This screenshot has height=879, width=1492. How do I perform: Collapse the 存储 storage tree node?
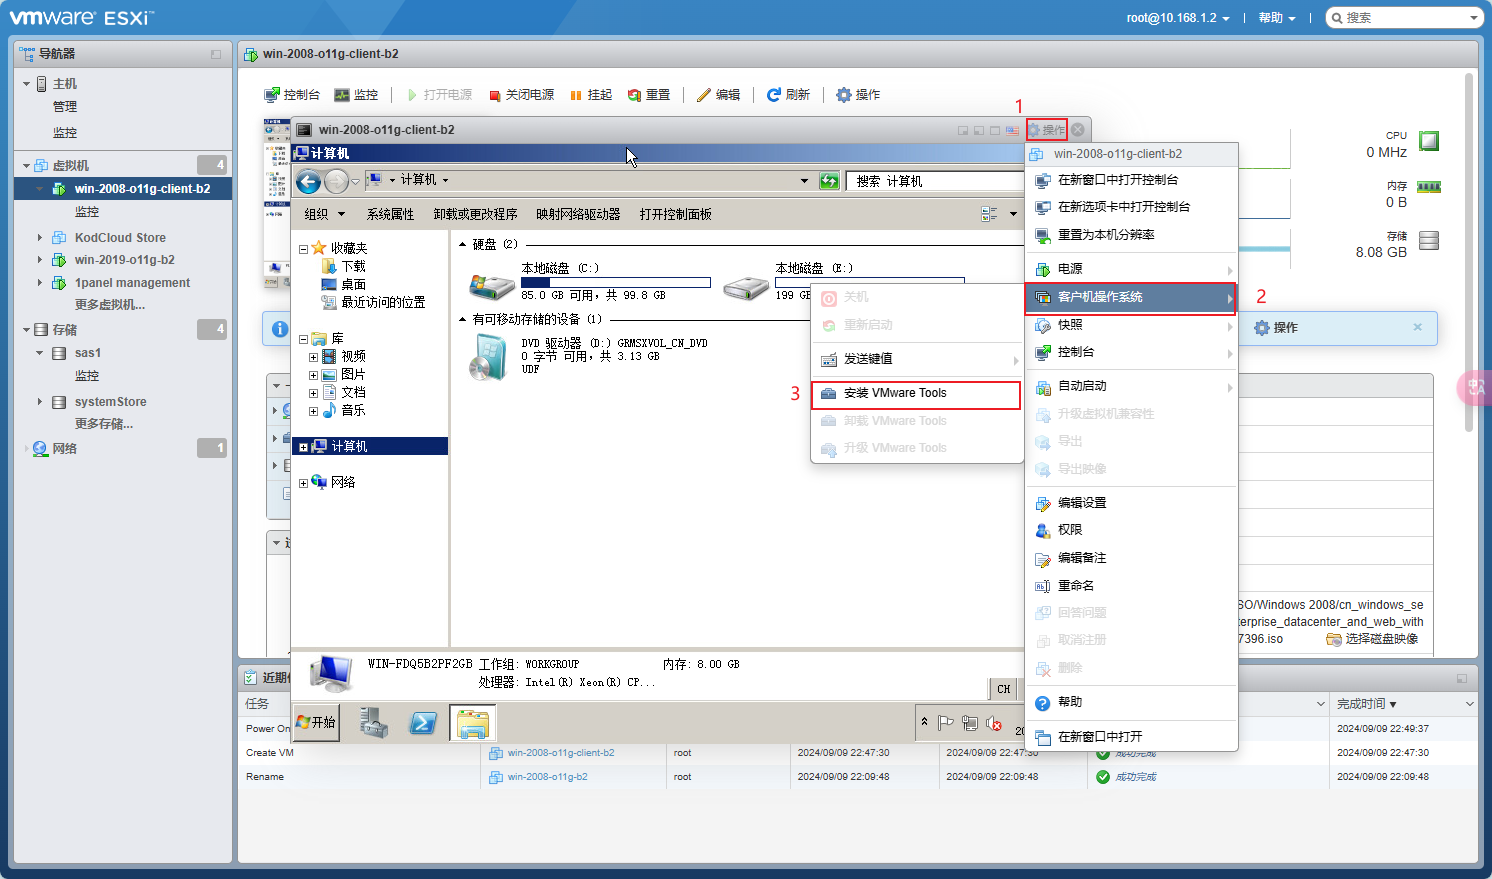click(26, 330)
